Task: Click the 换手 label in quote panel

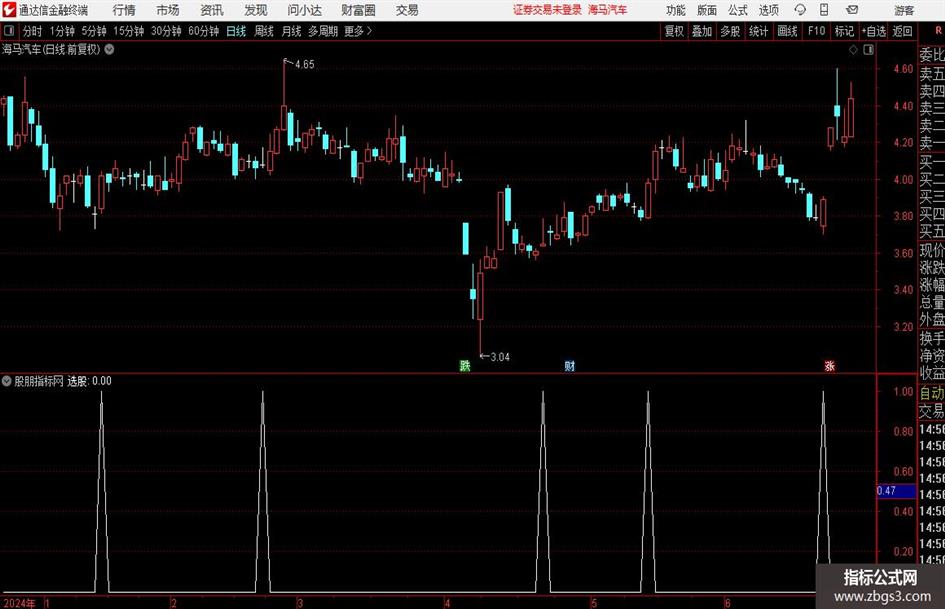Action: (932, 338)
